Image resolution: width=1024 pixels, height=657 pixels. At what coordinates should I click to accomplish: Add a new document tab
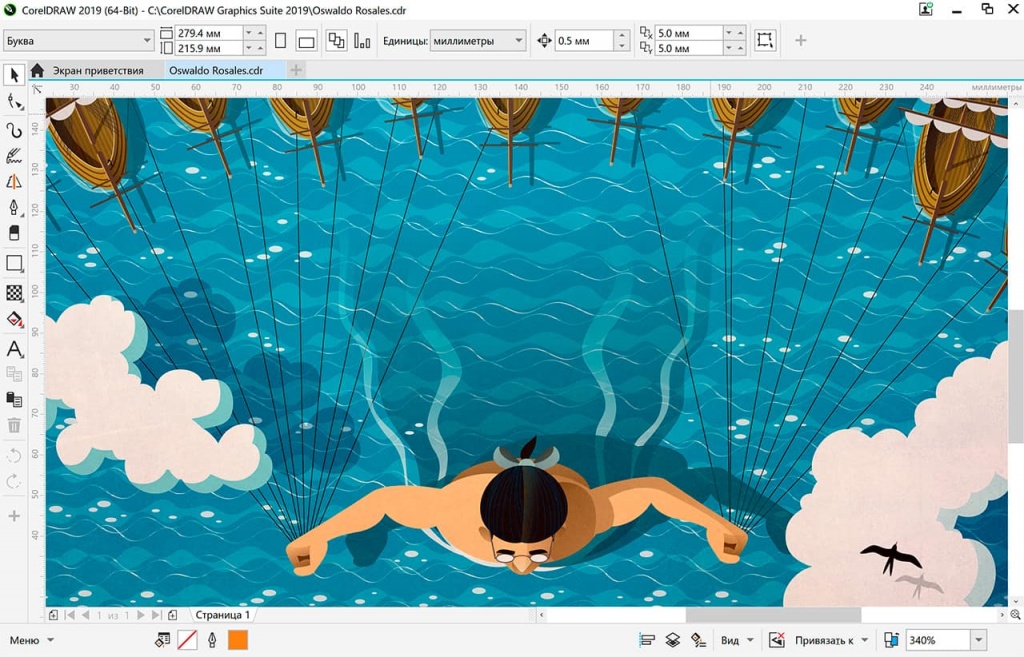pos(296,70)
